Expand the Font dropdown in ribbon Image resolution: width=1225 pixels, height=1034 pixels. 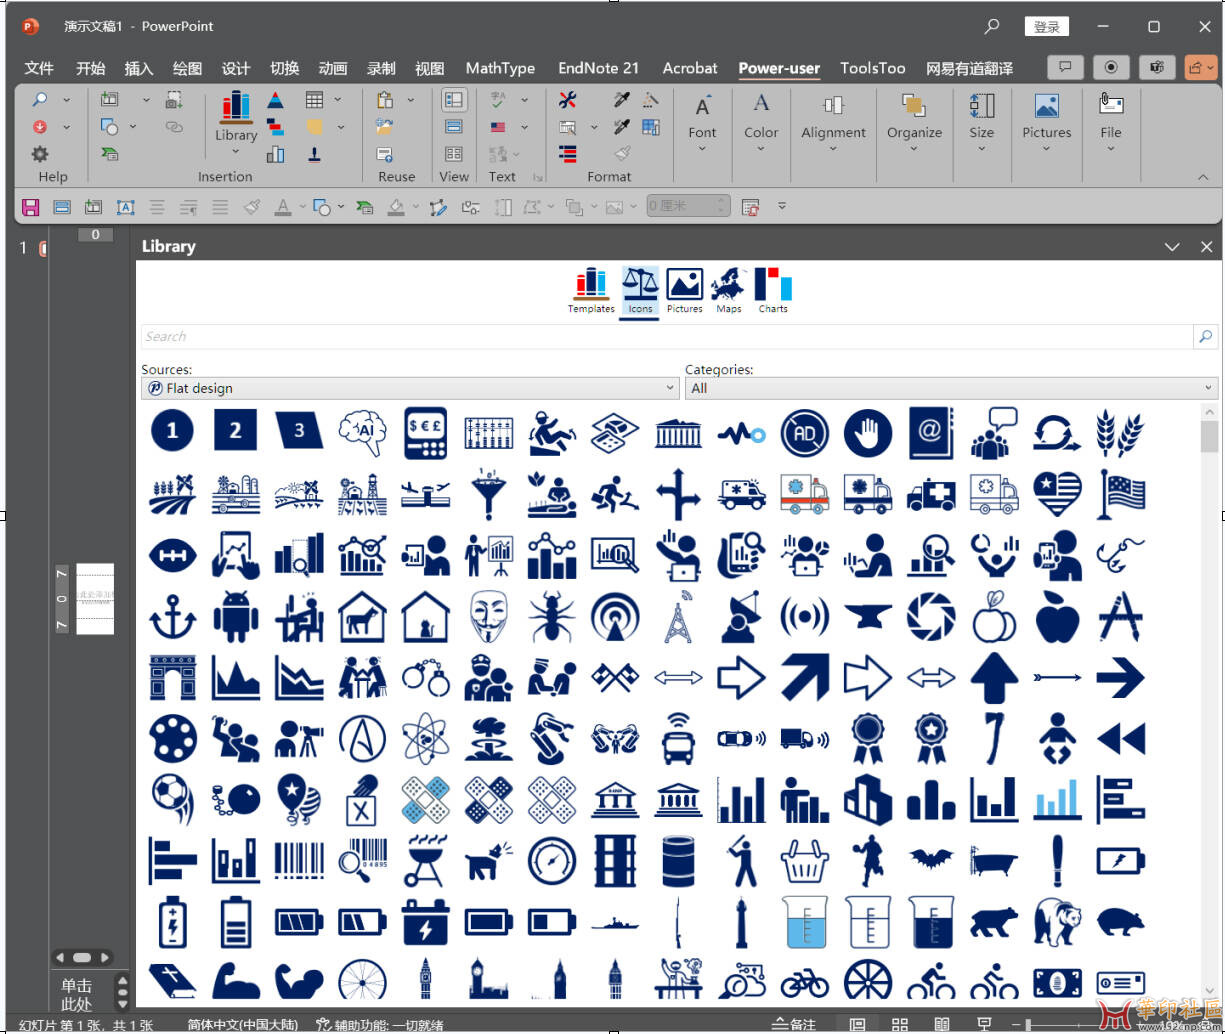(x=702, y=122)
